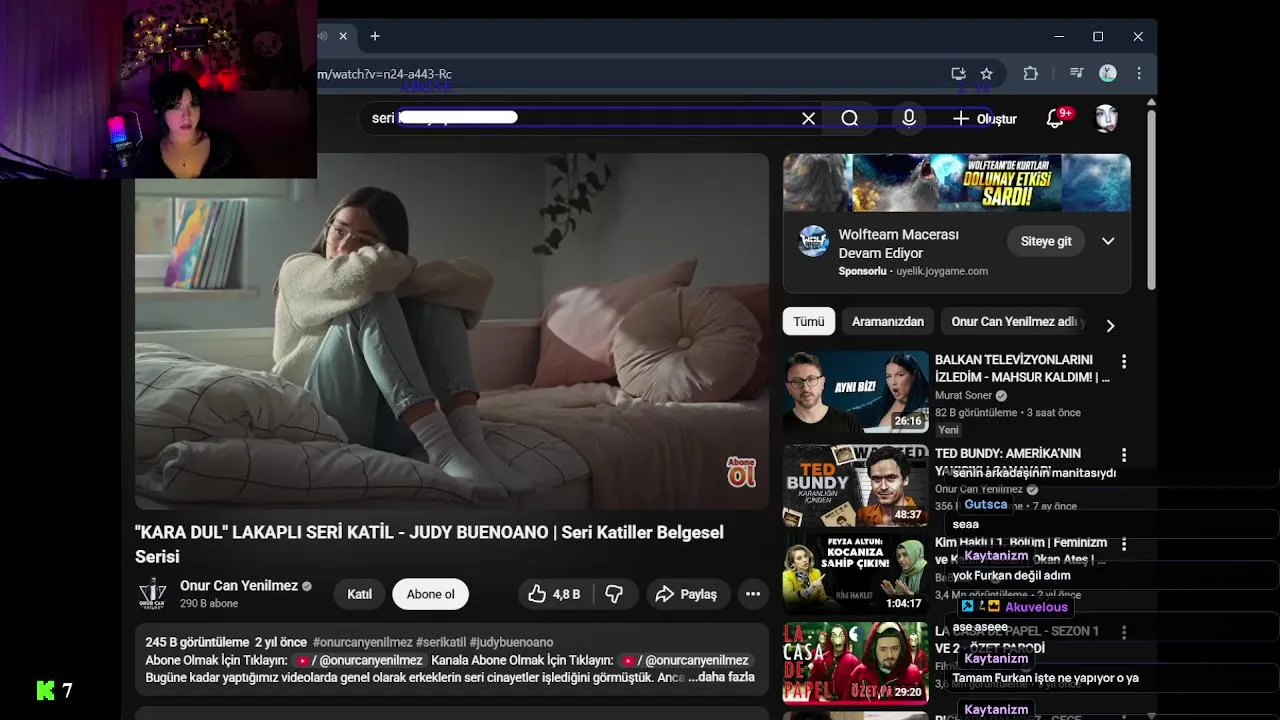
Task: Open the wolf team sponsor logo
Action: pos(813,241)
